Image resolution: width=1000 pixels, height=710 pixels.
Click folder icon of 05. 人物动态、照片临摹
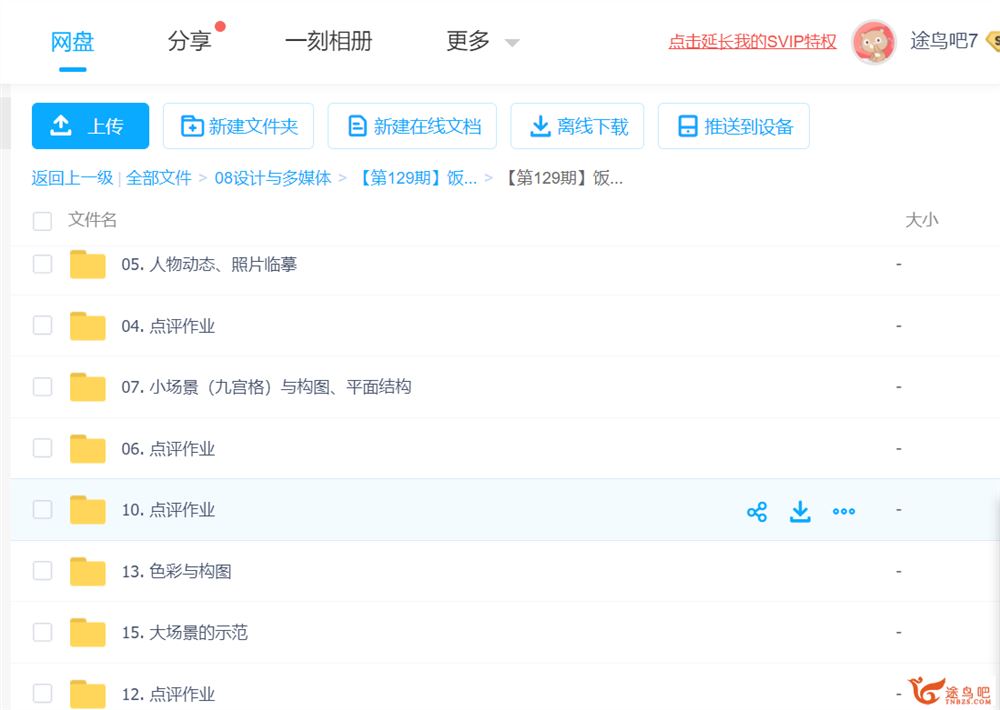[88, 265]
